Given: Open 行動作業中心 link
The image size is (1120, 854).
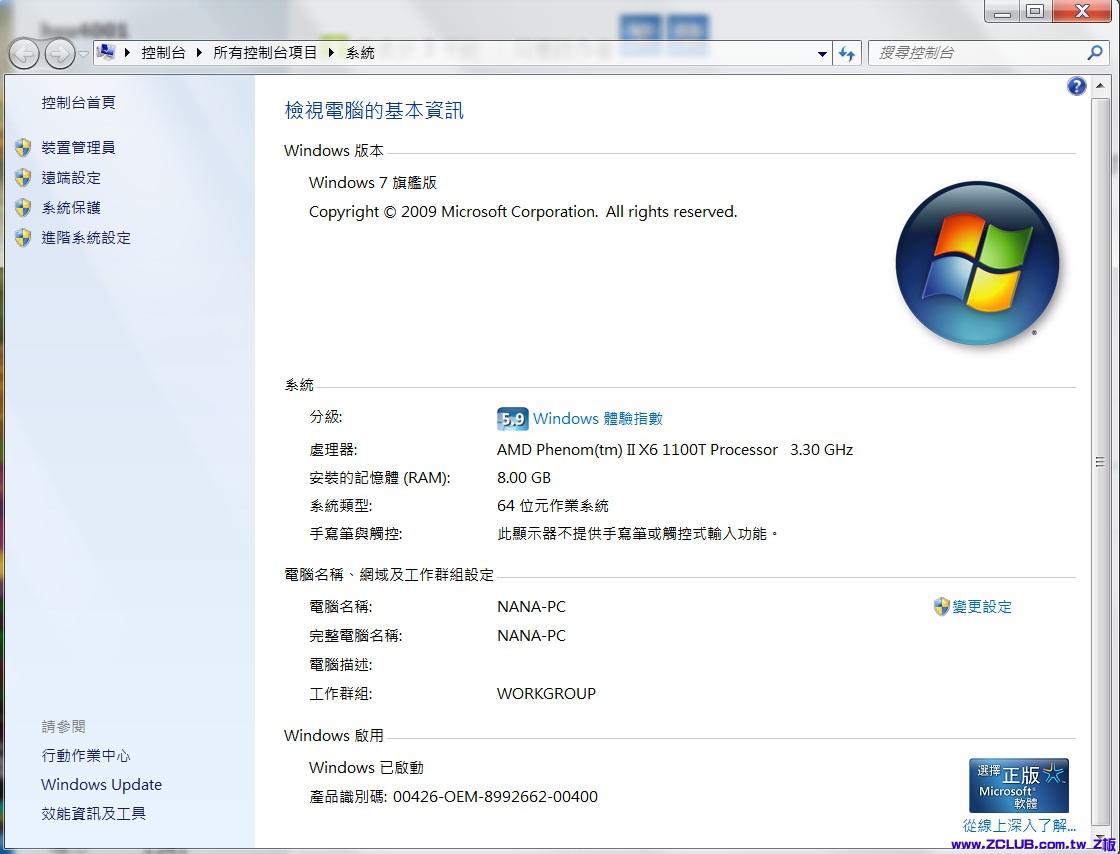Looking at the screenshot, I should coord(86,755).
